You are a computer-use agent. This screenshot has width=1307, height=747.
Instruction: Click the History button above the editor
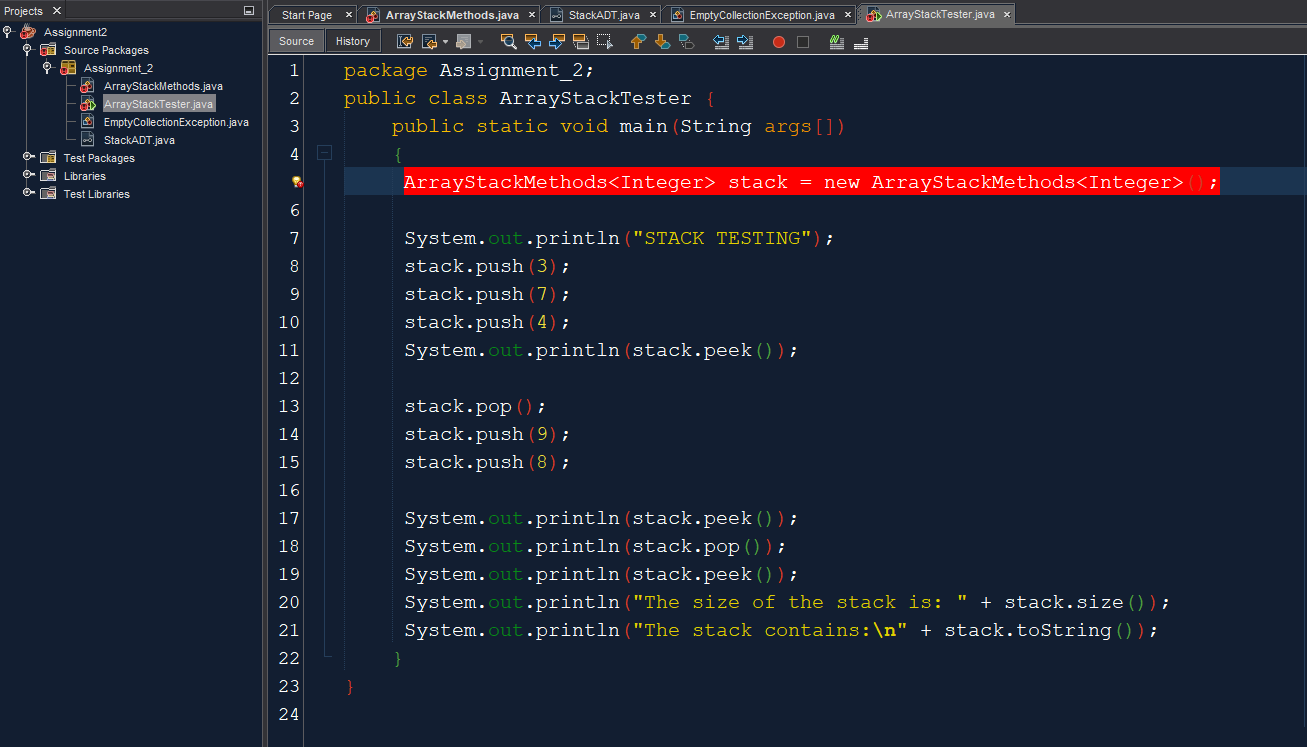point(352,41)
